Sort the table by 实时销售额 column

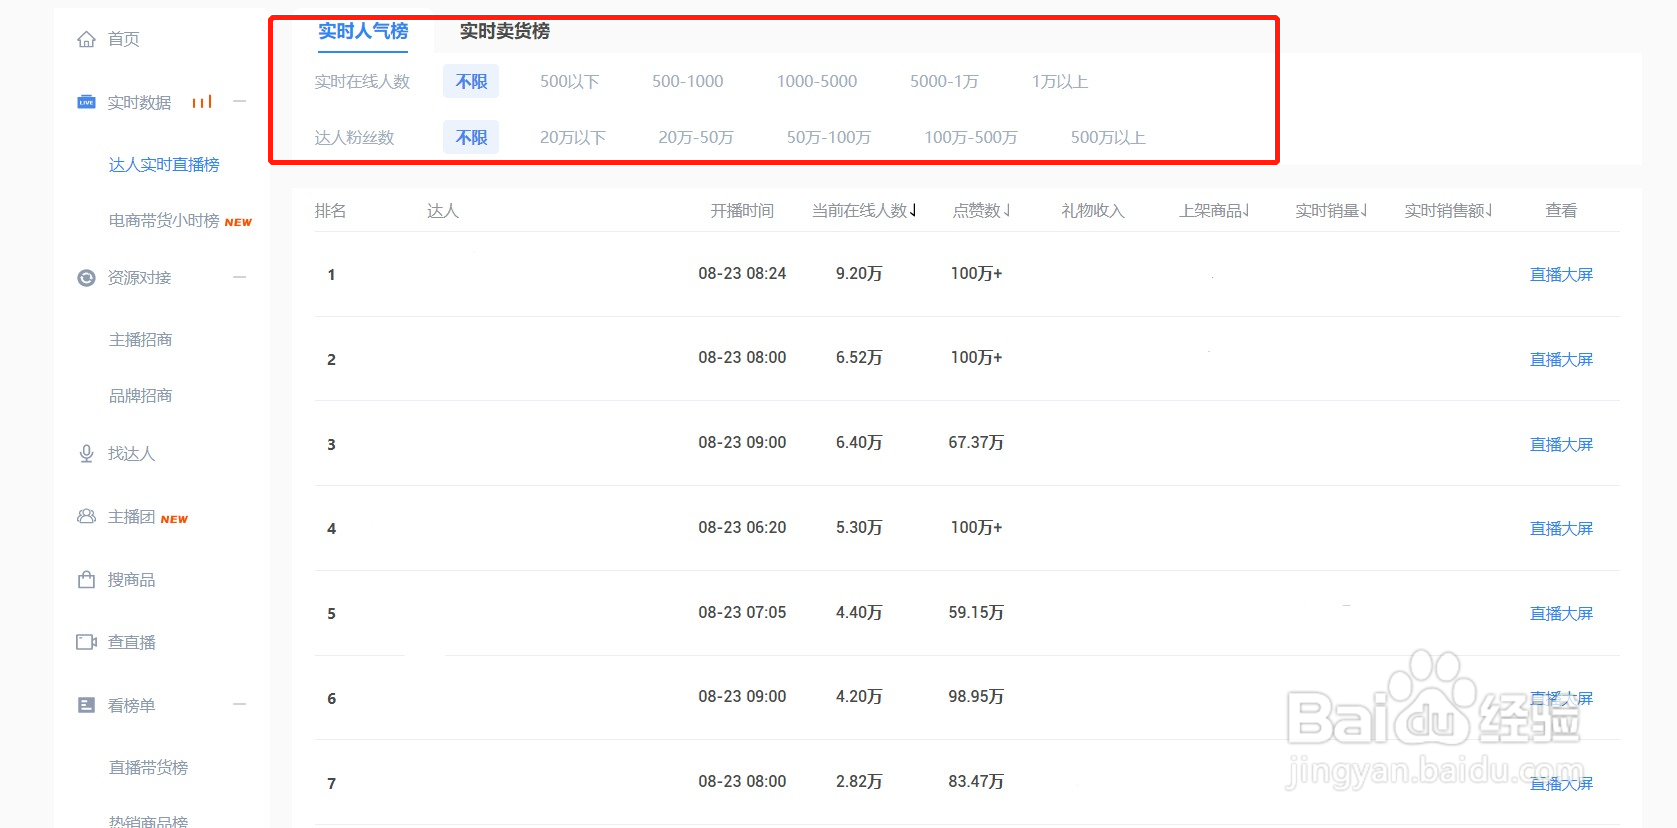coord(1448,211)
